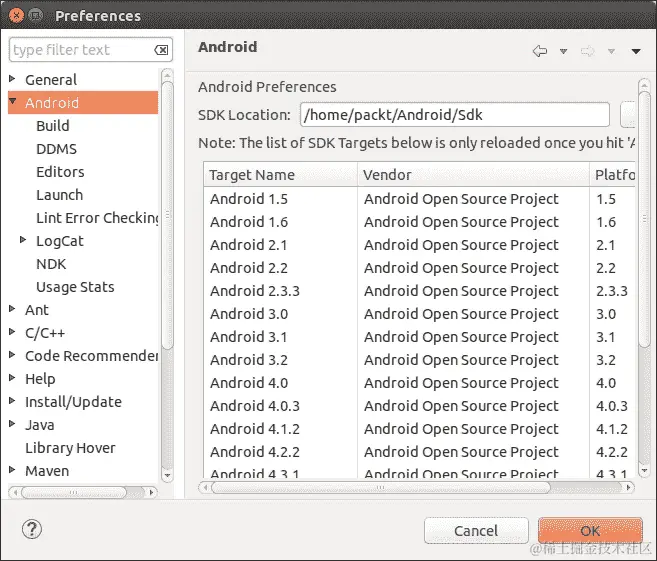Click the tree scrollbar down arrow
The image size is (657, 561).
point(167,476)
